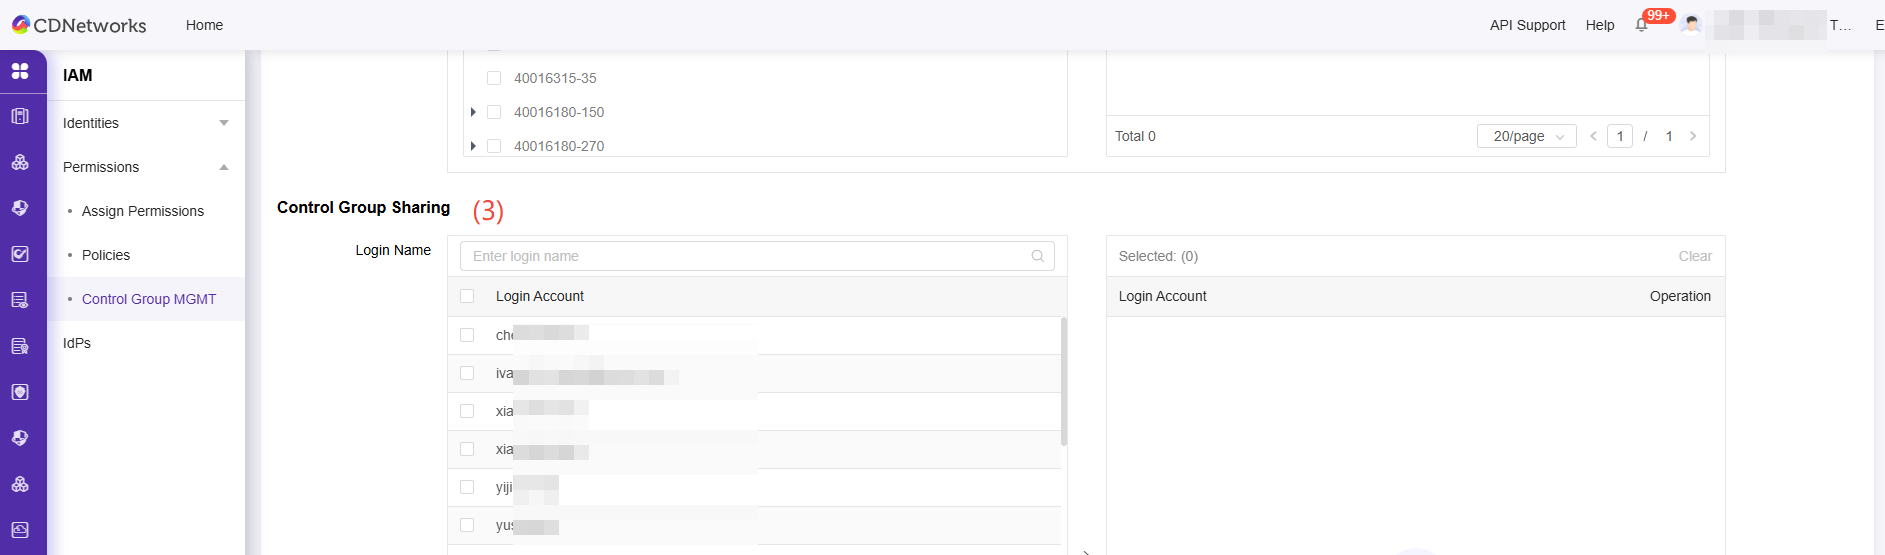
Task: Select Policies in the sidebar
Action: [x=106, y=255]
